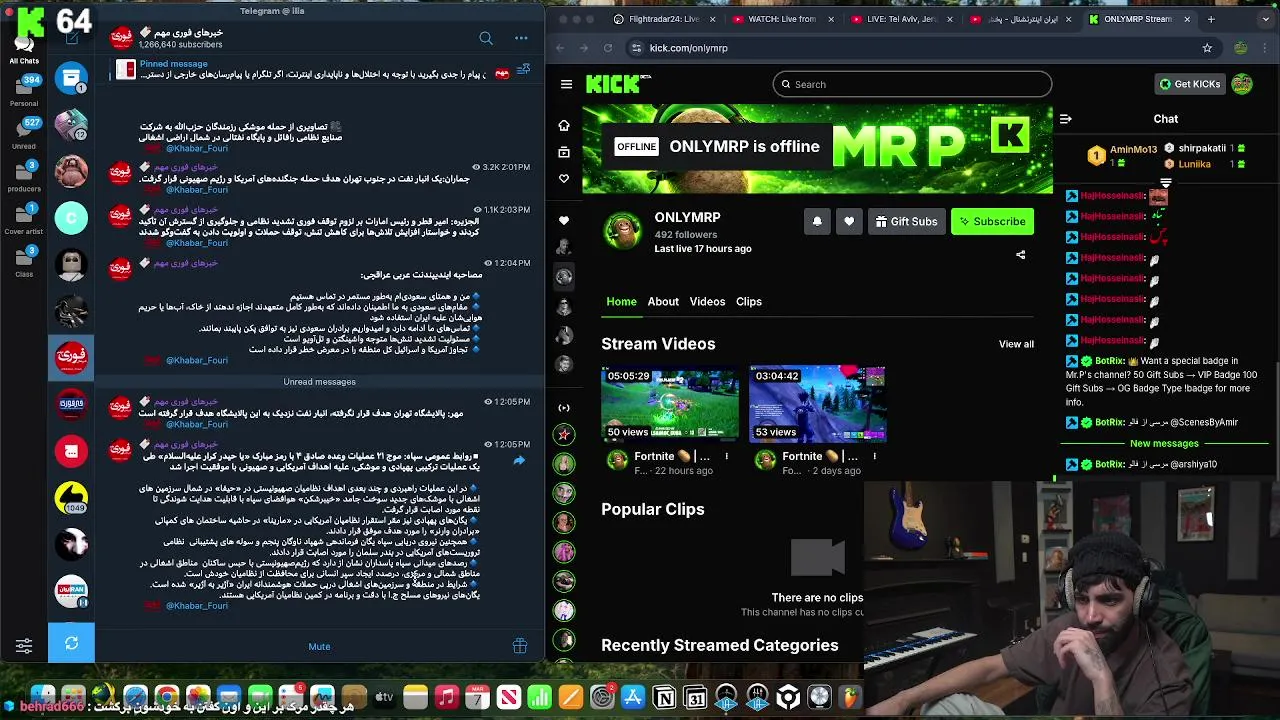Open Notion from the Dock
This screenshot has height=720, width=1280.
click(x=664, y=697)
